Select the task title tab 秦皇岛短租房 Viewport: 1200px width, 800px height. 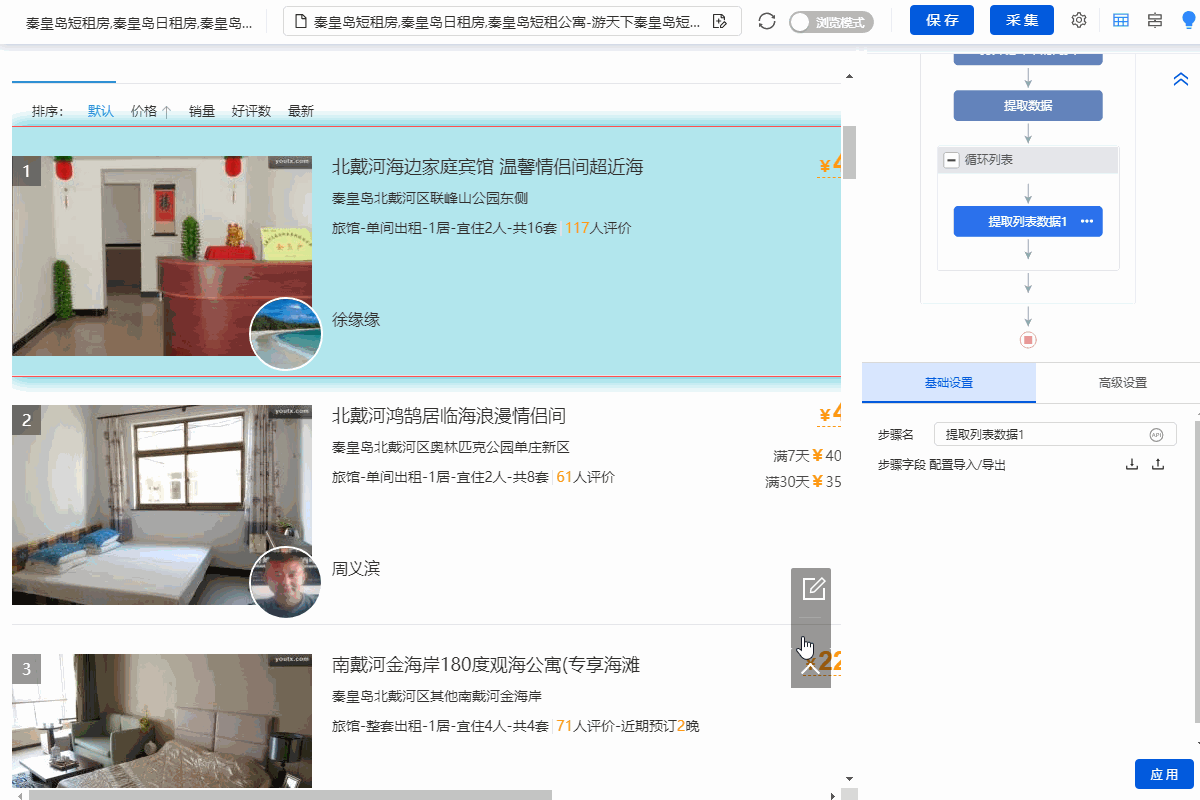point(139,22)
